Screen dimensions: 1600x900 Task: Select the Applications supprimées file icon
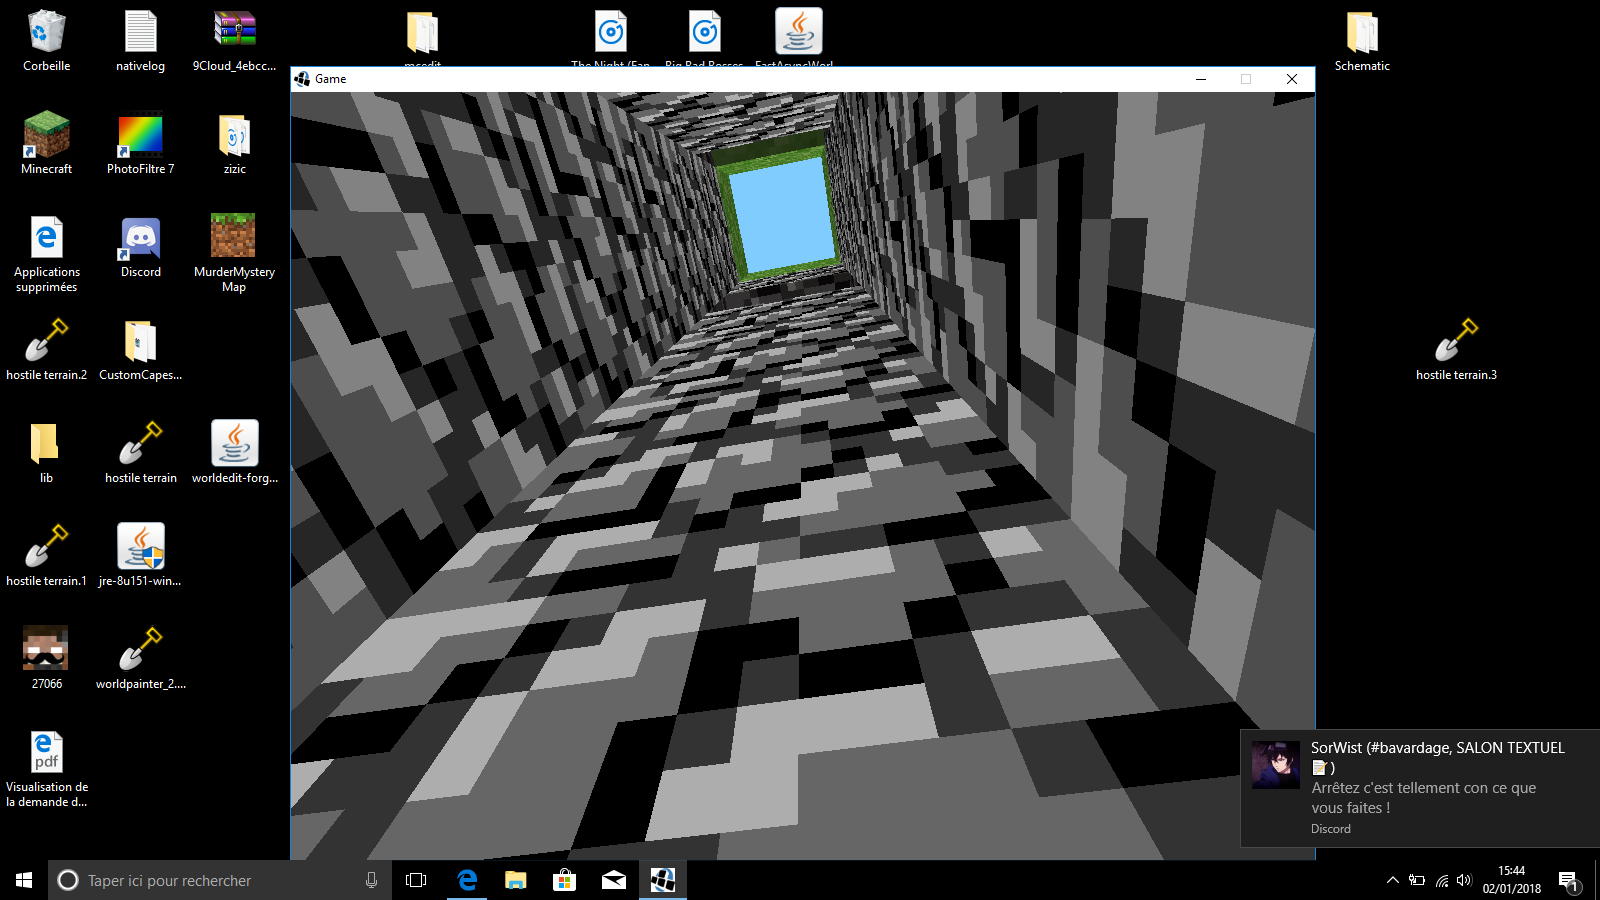(46, 238)
